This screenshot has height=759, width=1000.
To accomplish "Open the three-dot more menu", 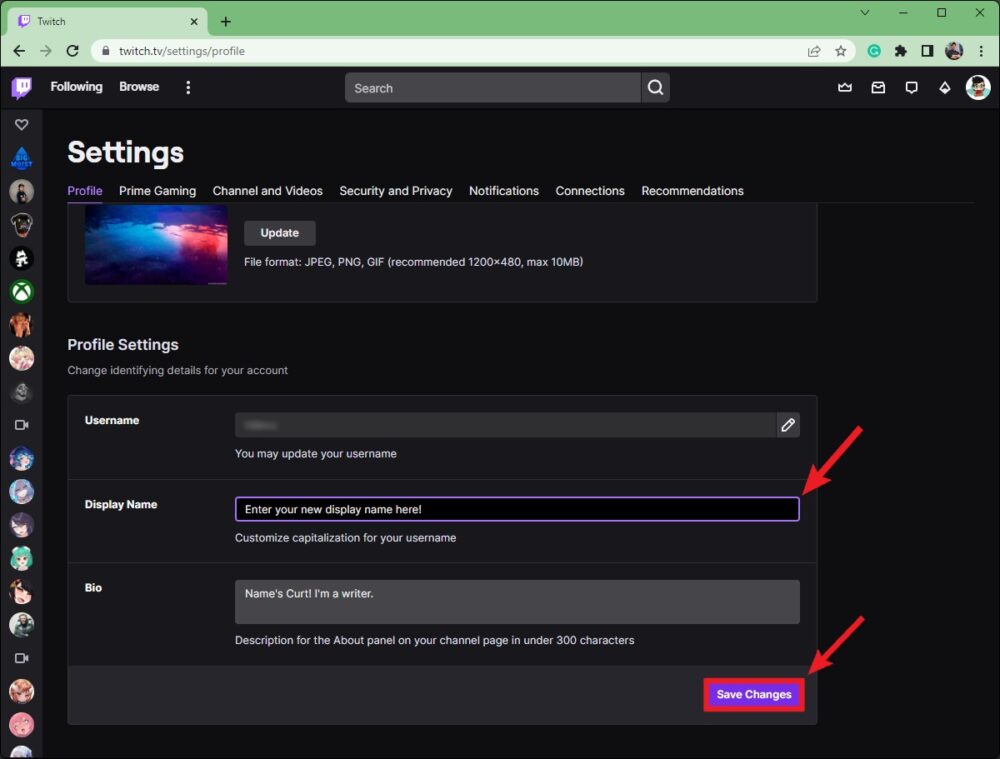I will pos(188,88).
